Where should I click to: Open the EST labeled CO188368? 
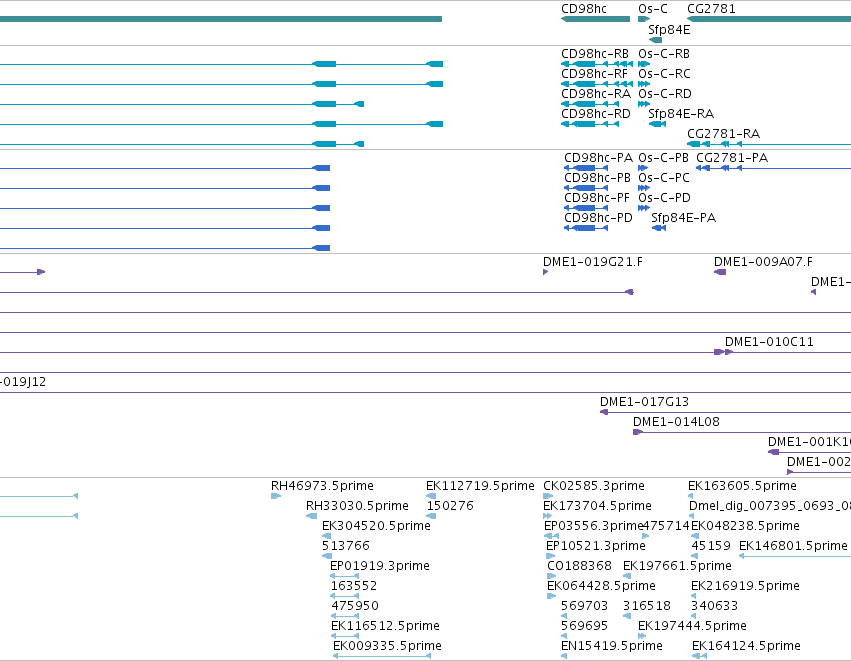tap(580, 566)
